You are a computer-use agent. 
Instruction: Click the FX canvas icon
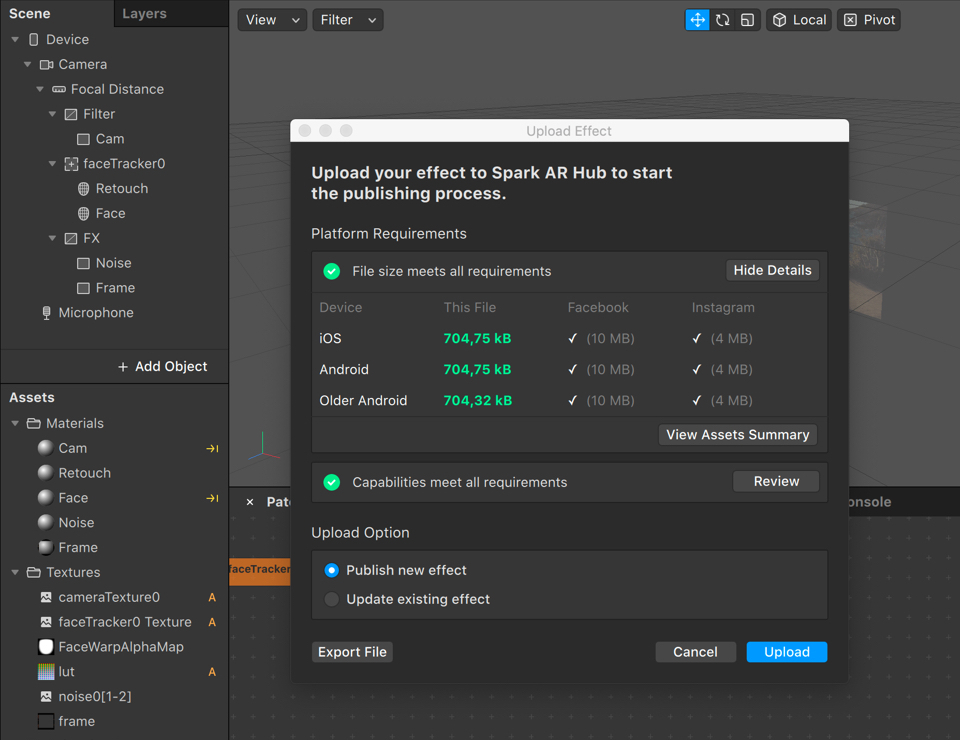pyautogui.click(x=71, y=238)
